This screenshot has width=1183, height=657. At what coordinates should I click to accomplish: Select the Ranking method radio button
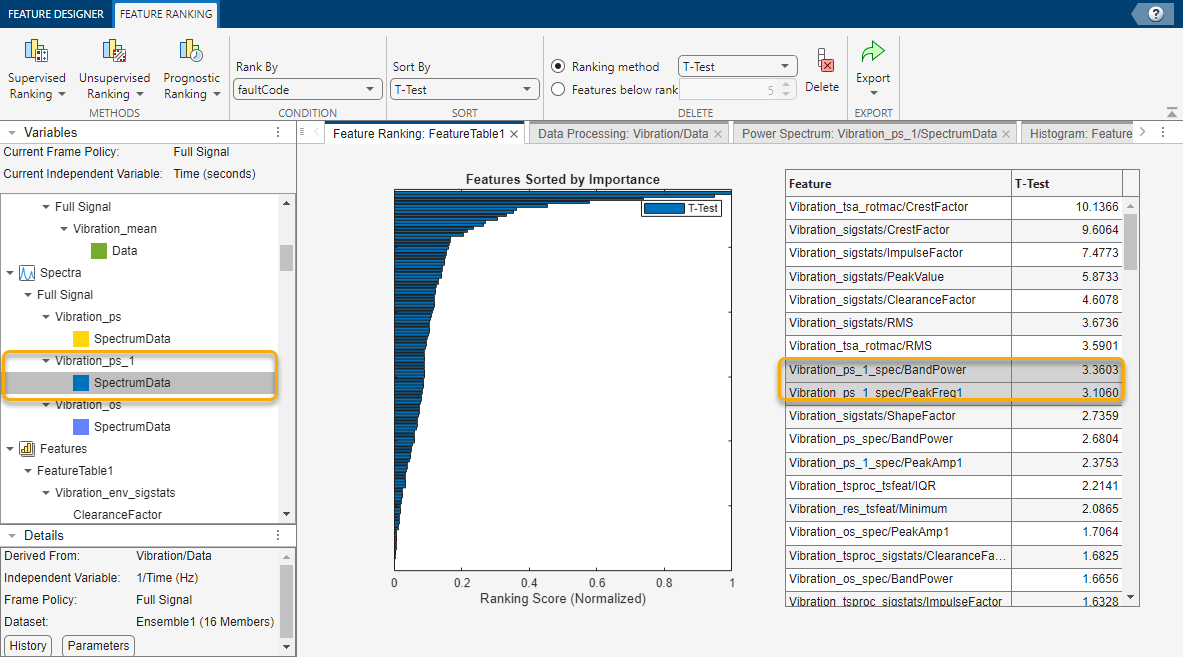559,67
